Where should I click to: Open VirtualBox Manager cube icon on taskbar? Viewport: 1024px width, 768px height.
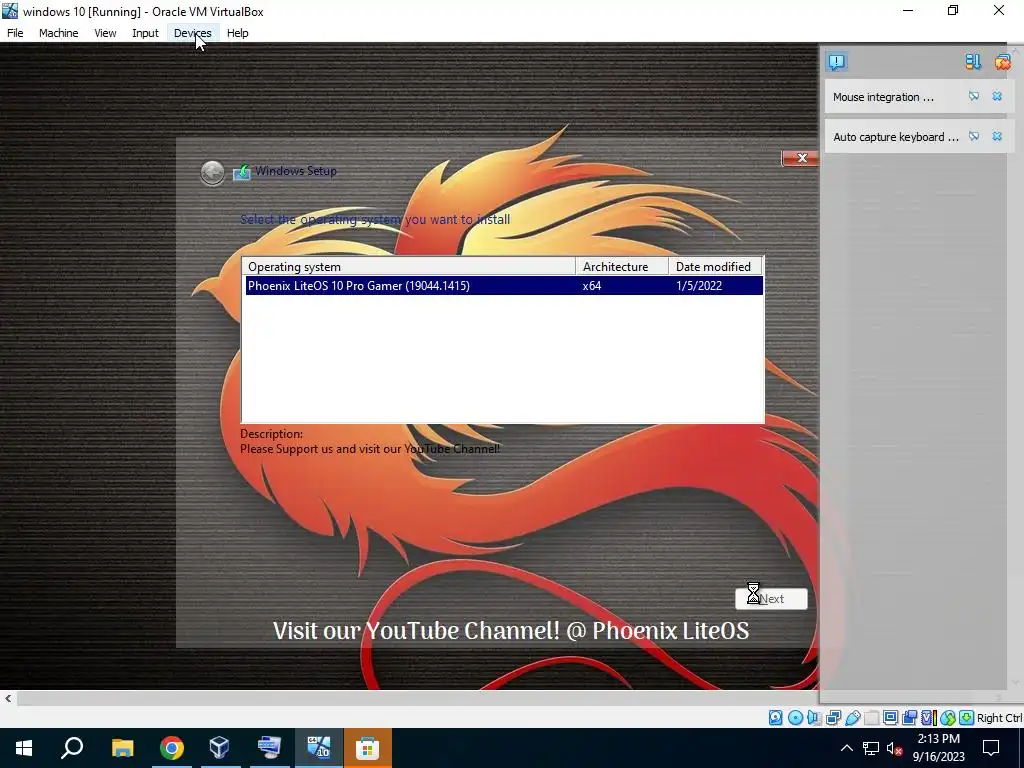pos(220,748)
